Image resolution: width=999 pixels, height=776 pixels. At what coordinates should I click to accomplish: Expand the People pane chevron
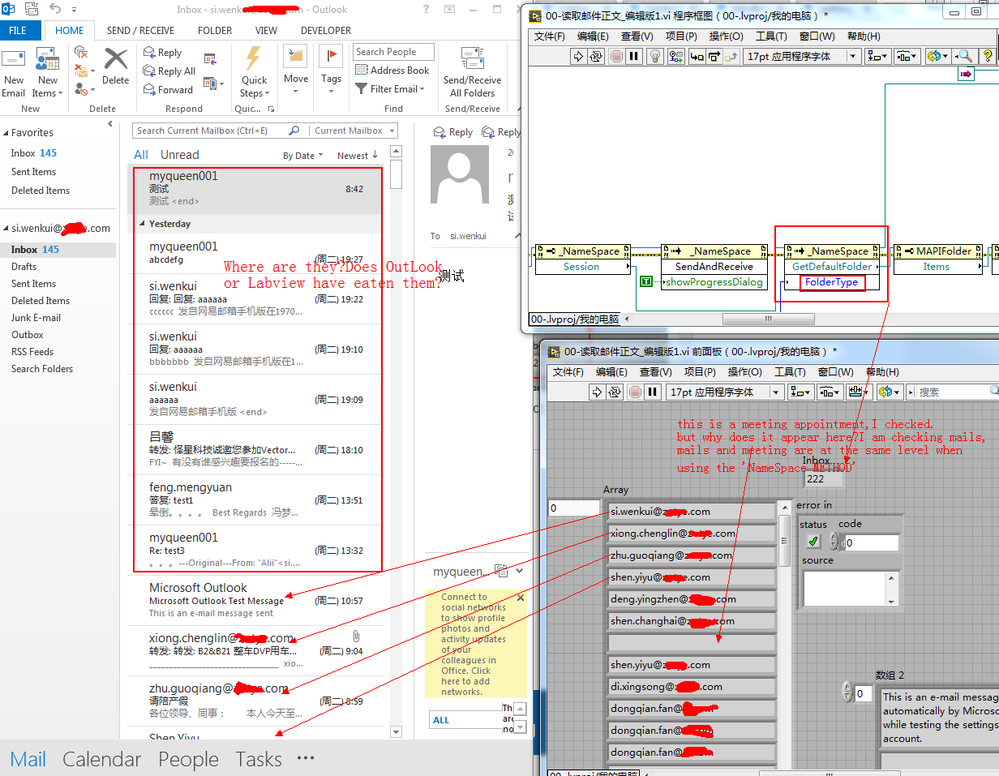click(519, 571)
